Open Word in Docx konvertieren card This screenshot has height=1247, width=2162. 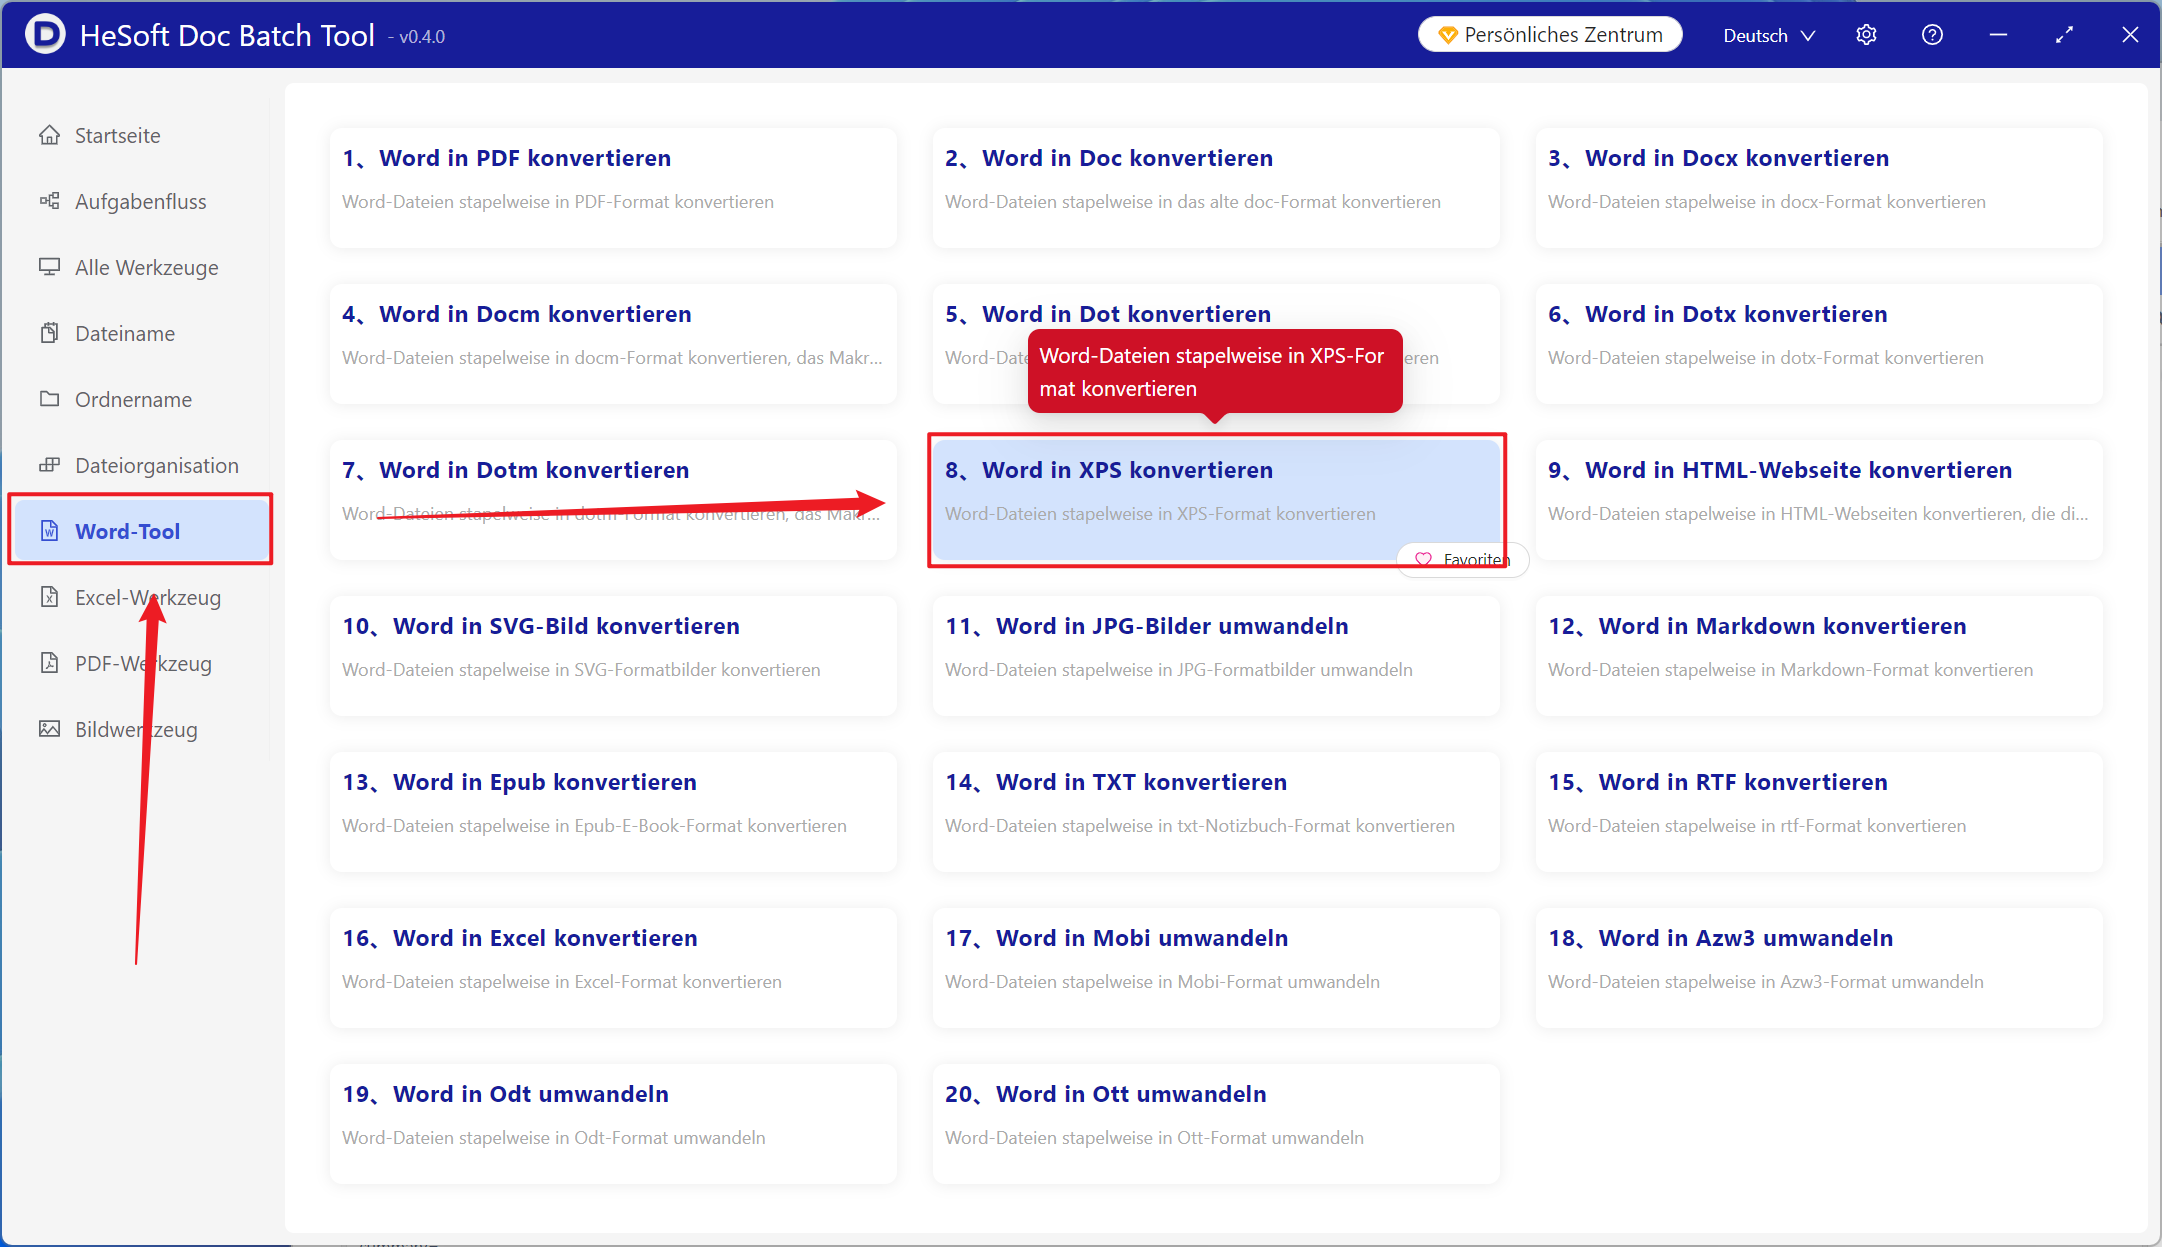1819,188
